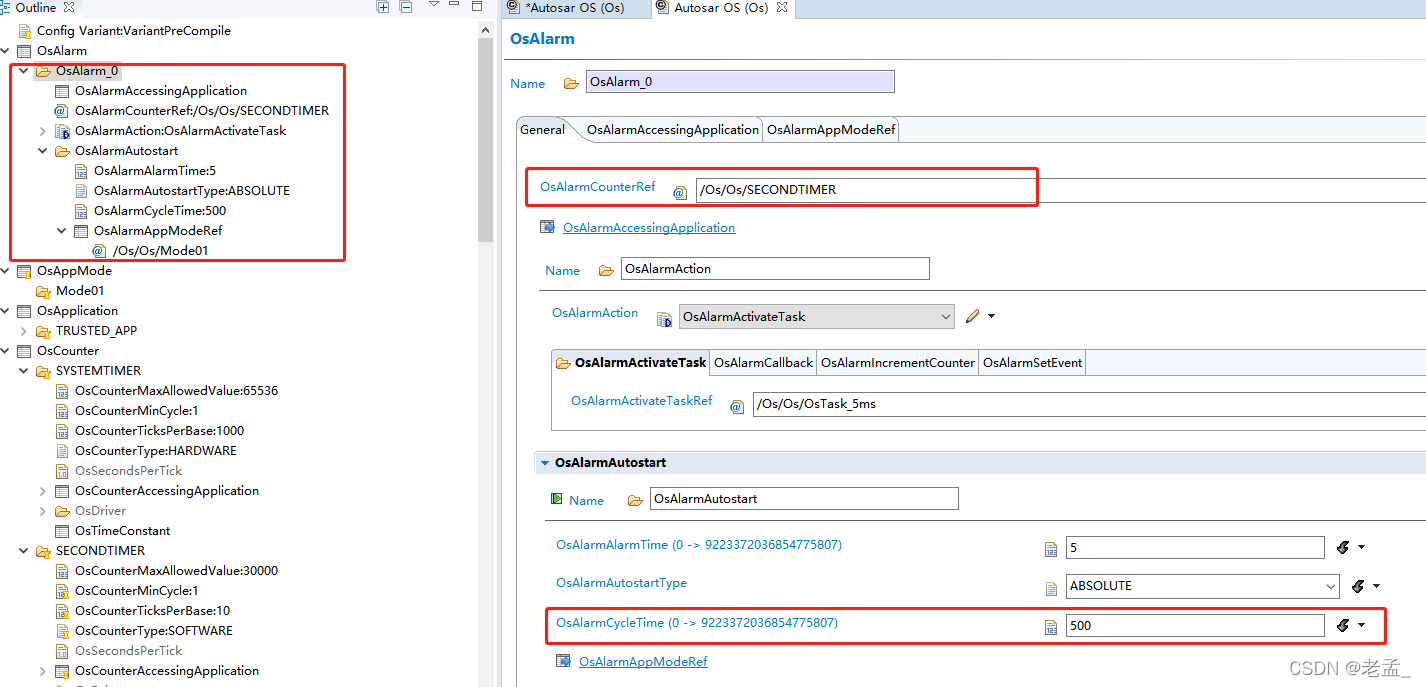Click the @ icon beside OsAlarmActivateTaskRef field
1426x687 pixels.
pyautogui.click(x=737, y=406)
